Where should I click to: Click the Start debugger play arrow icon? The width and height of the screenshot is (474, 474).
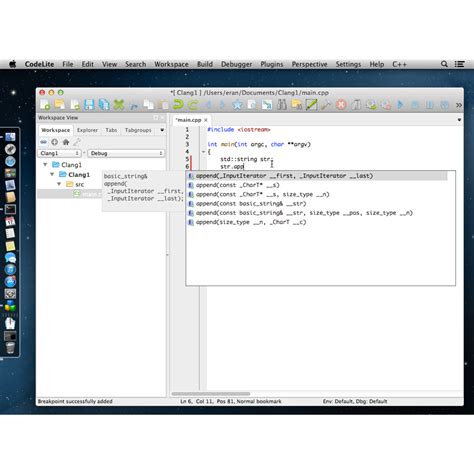coord(400,105)
